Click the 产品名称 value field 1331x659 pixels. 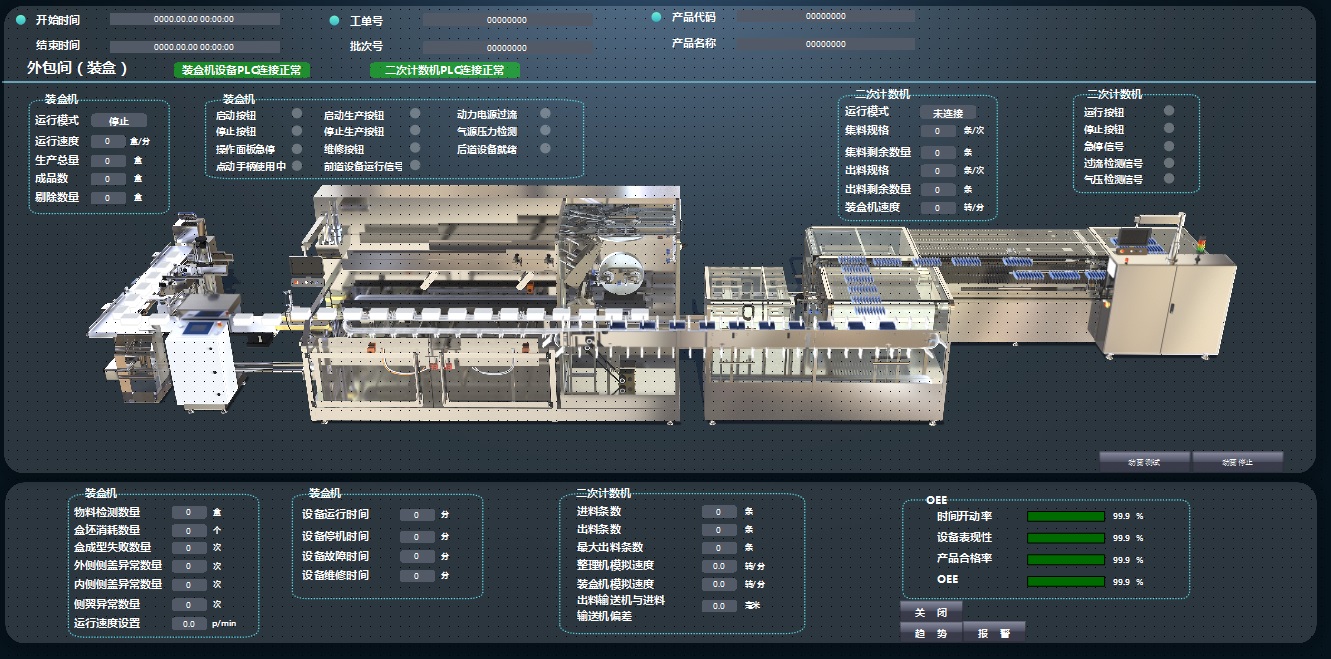pos(826,44)
